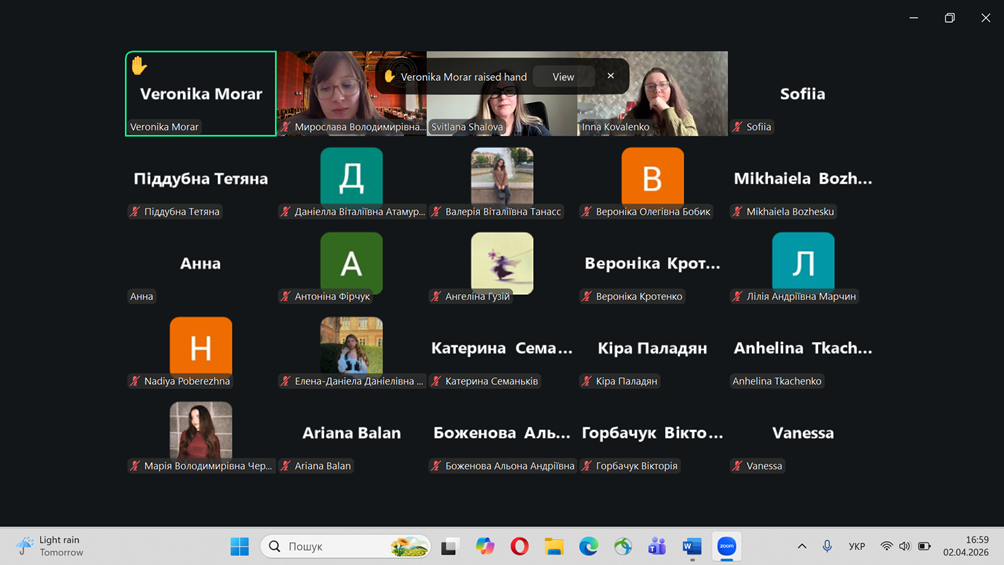
Task: Click the Пошук taskbar search box
Action: (345, 546)
